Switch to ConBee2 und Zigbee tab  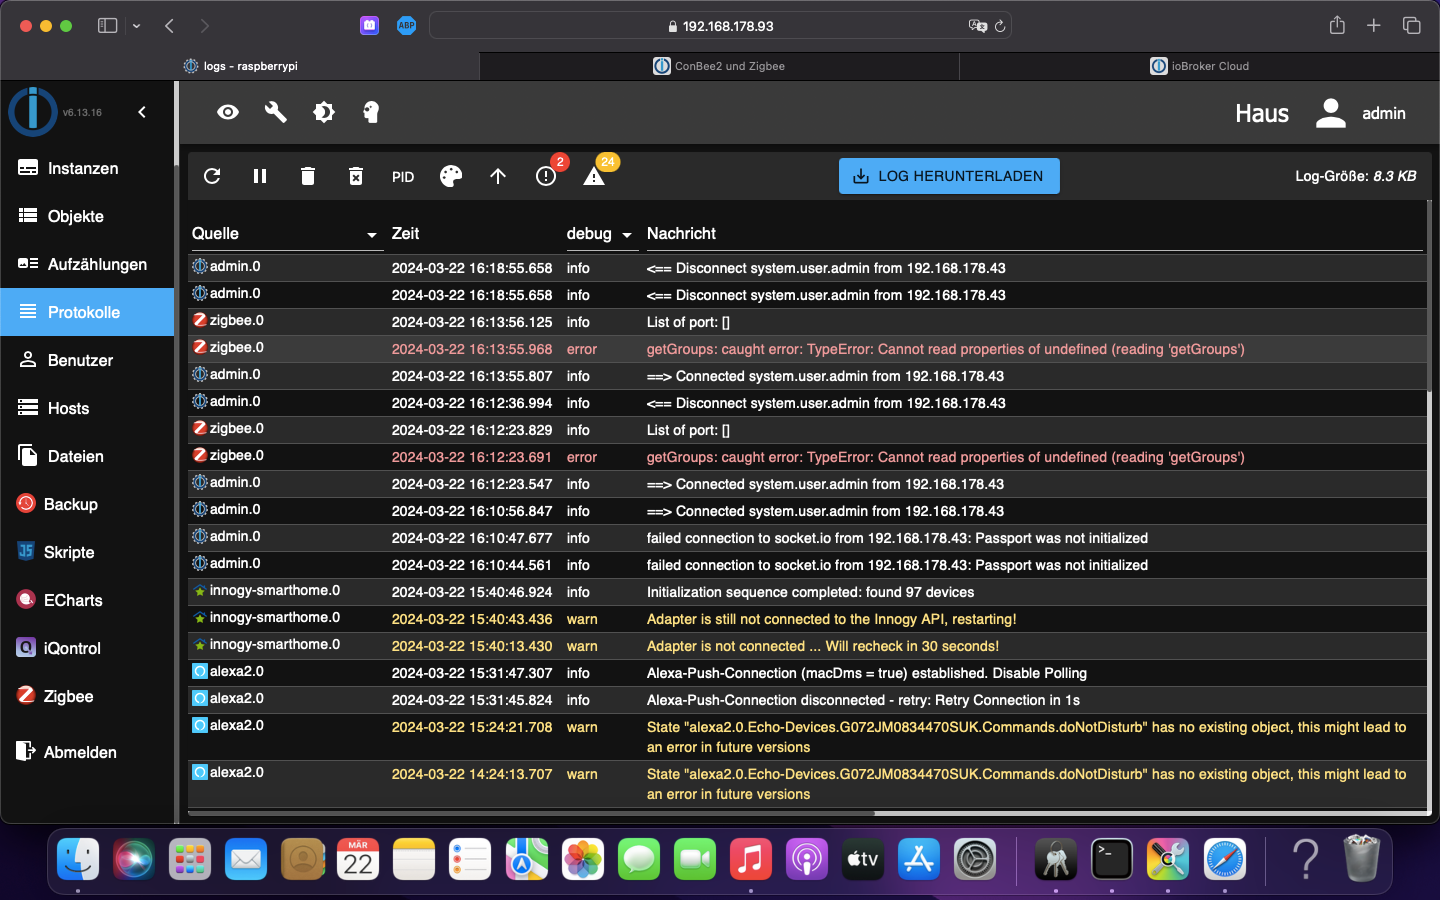pos(719,66)
